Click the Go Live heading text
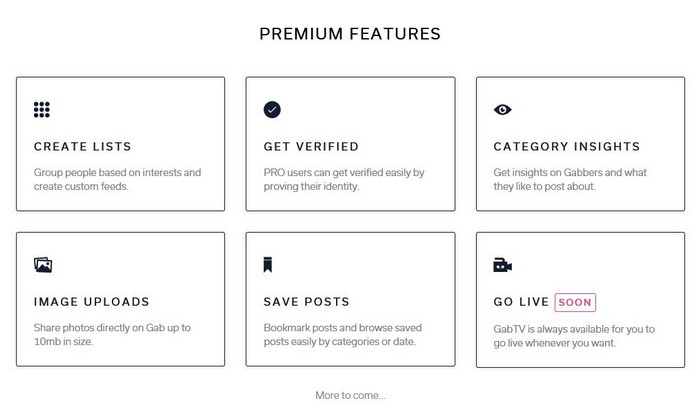The height and width of the screenshot is (408, 699). [520, 302]
